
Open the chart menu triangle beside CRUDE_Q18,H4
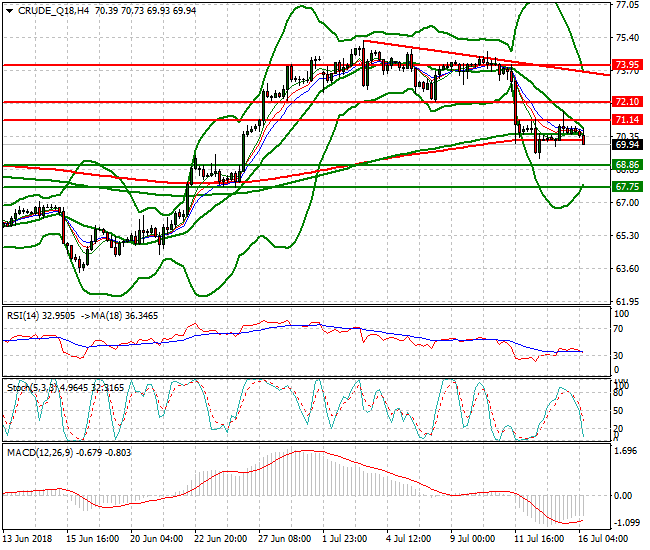10,11
